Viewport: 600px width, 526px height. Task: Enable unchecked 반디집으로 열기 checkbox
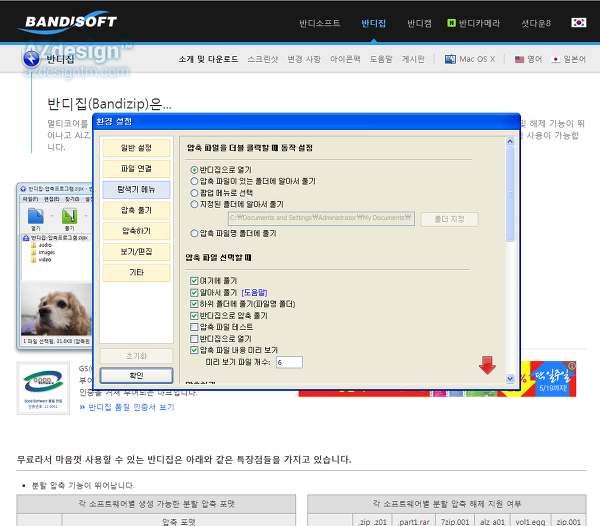[x=194, y=339]
